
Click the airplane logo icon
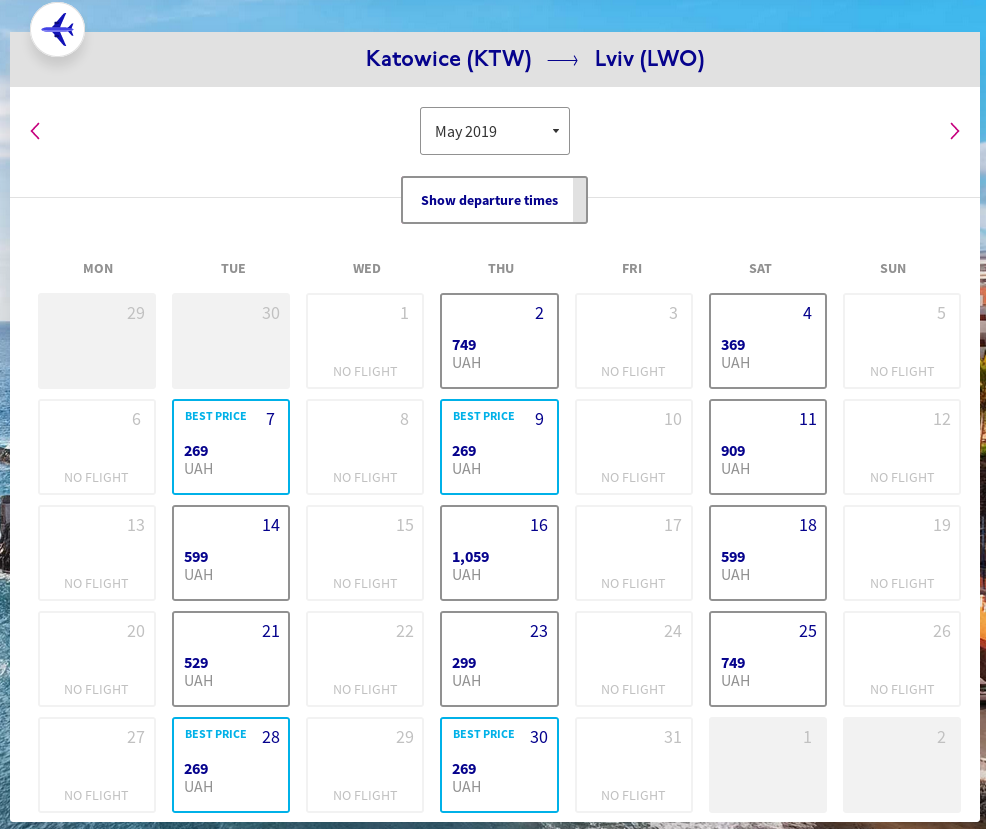58,30
